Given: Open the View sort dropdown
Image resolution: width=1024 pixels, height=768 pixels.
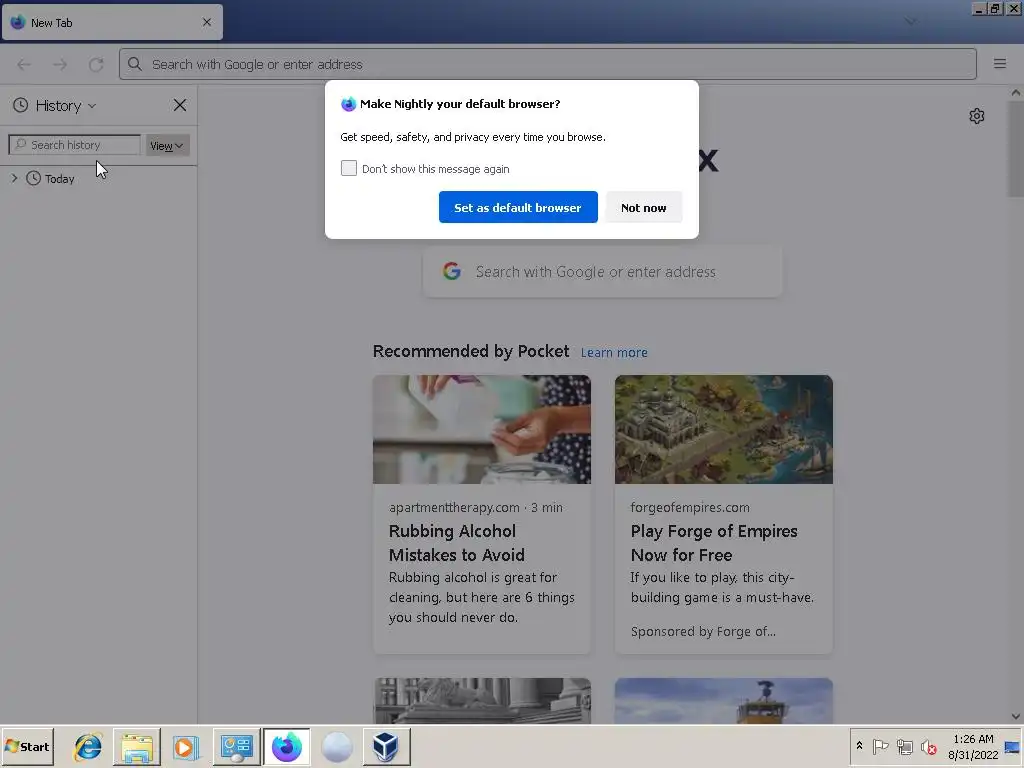Looking at the screenshot, I should [167, 146].
